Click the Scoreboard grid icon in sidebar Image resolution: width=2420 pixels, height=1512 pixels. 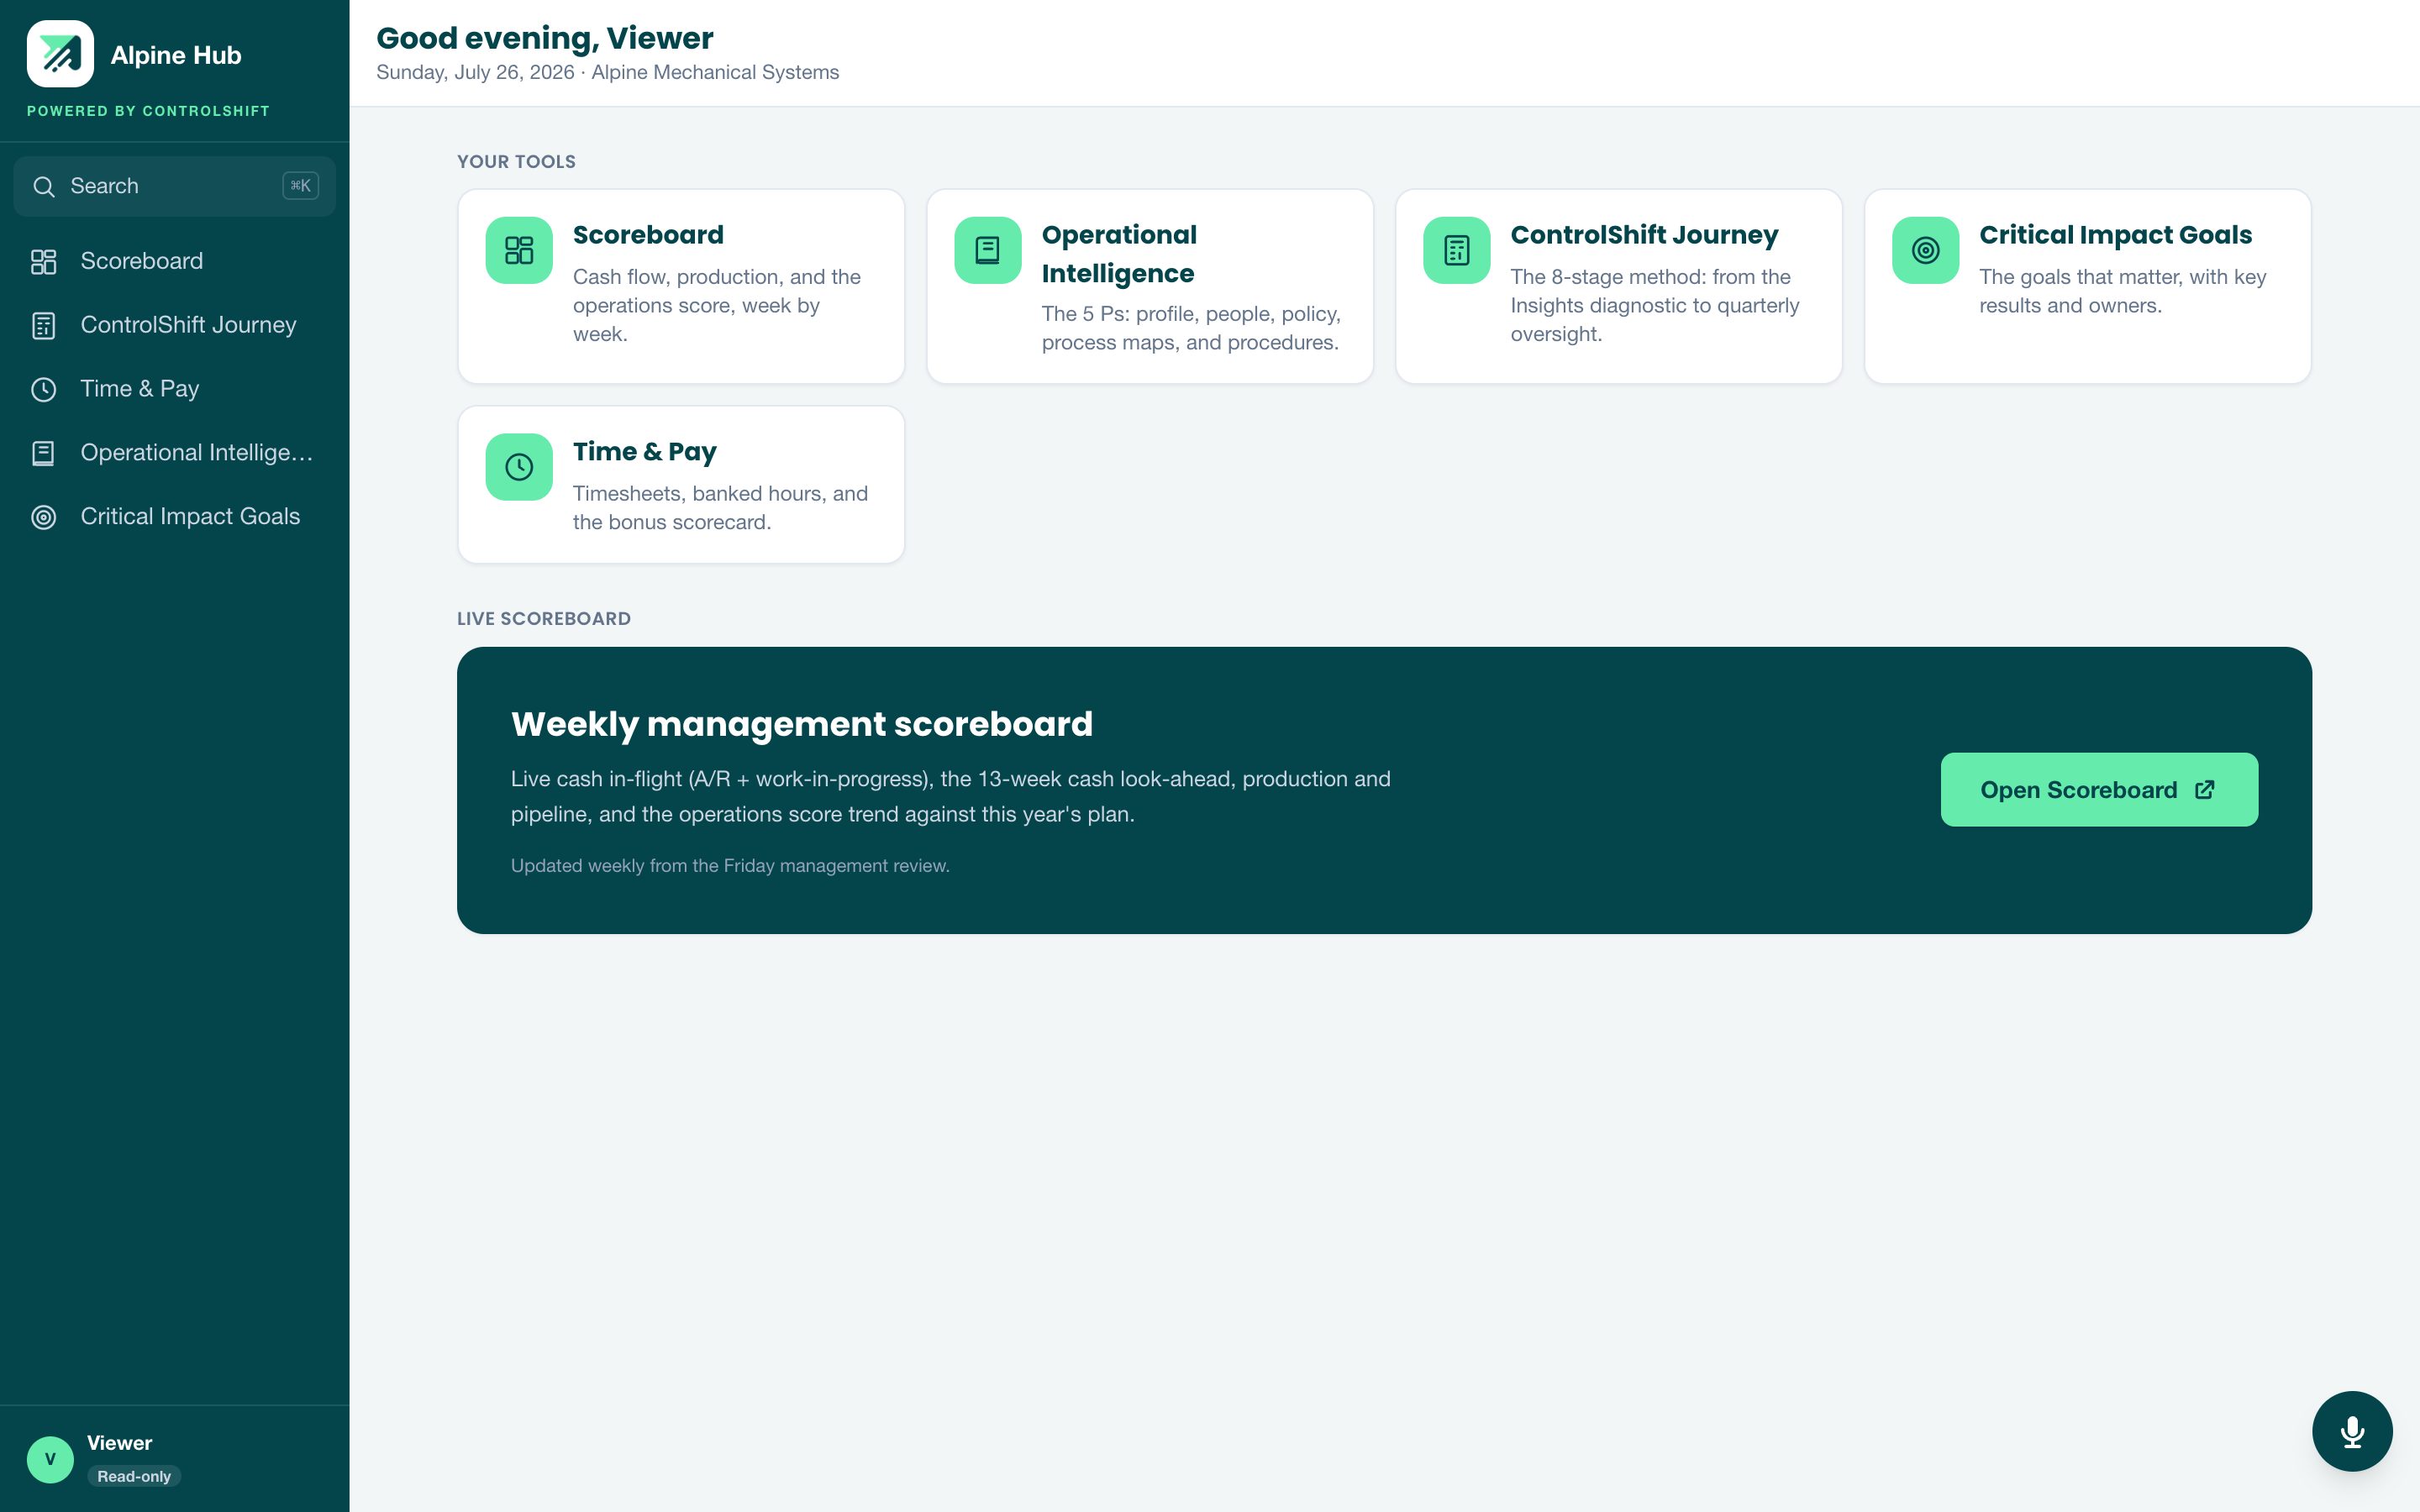click(x=43, y=262)
